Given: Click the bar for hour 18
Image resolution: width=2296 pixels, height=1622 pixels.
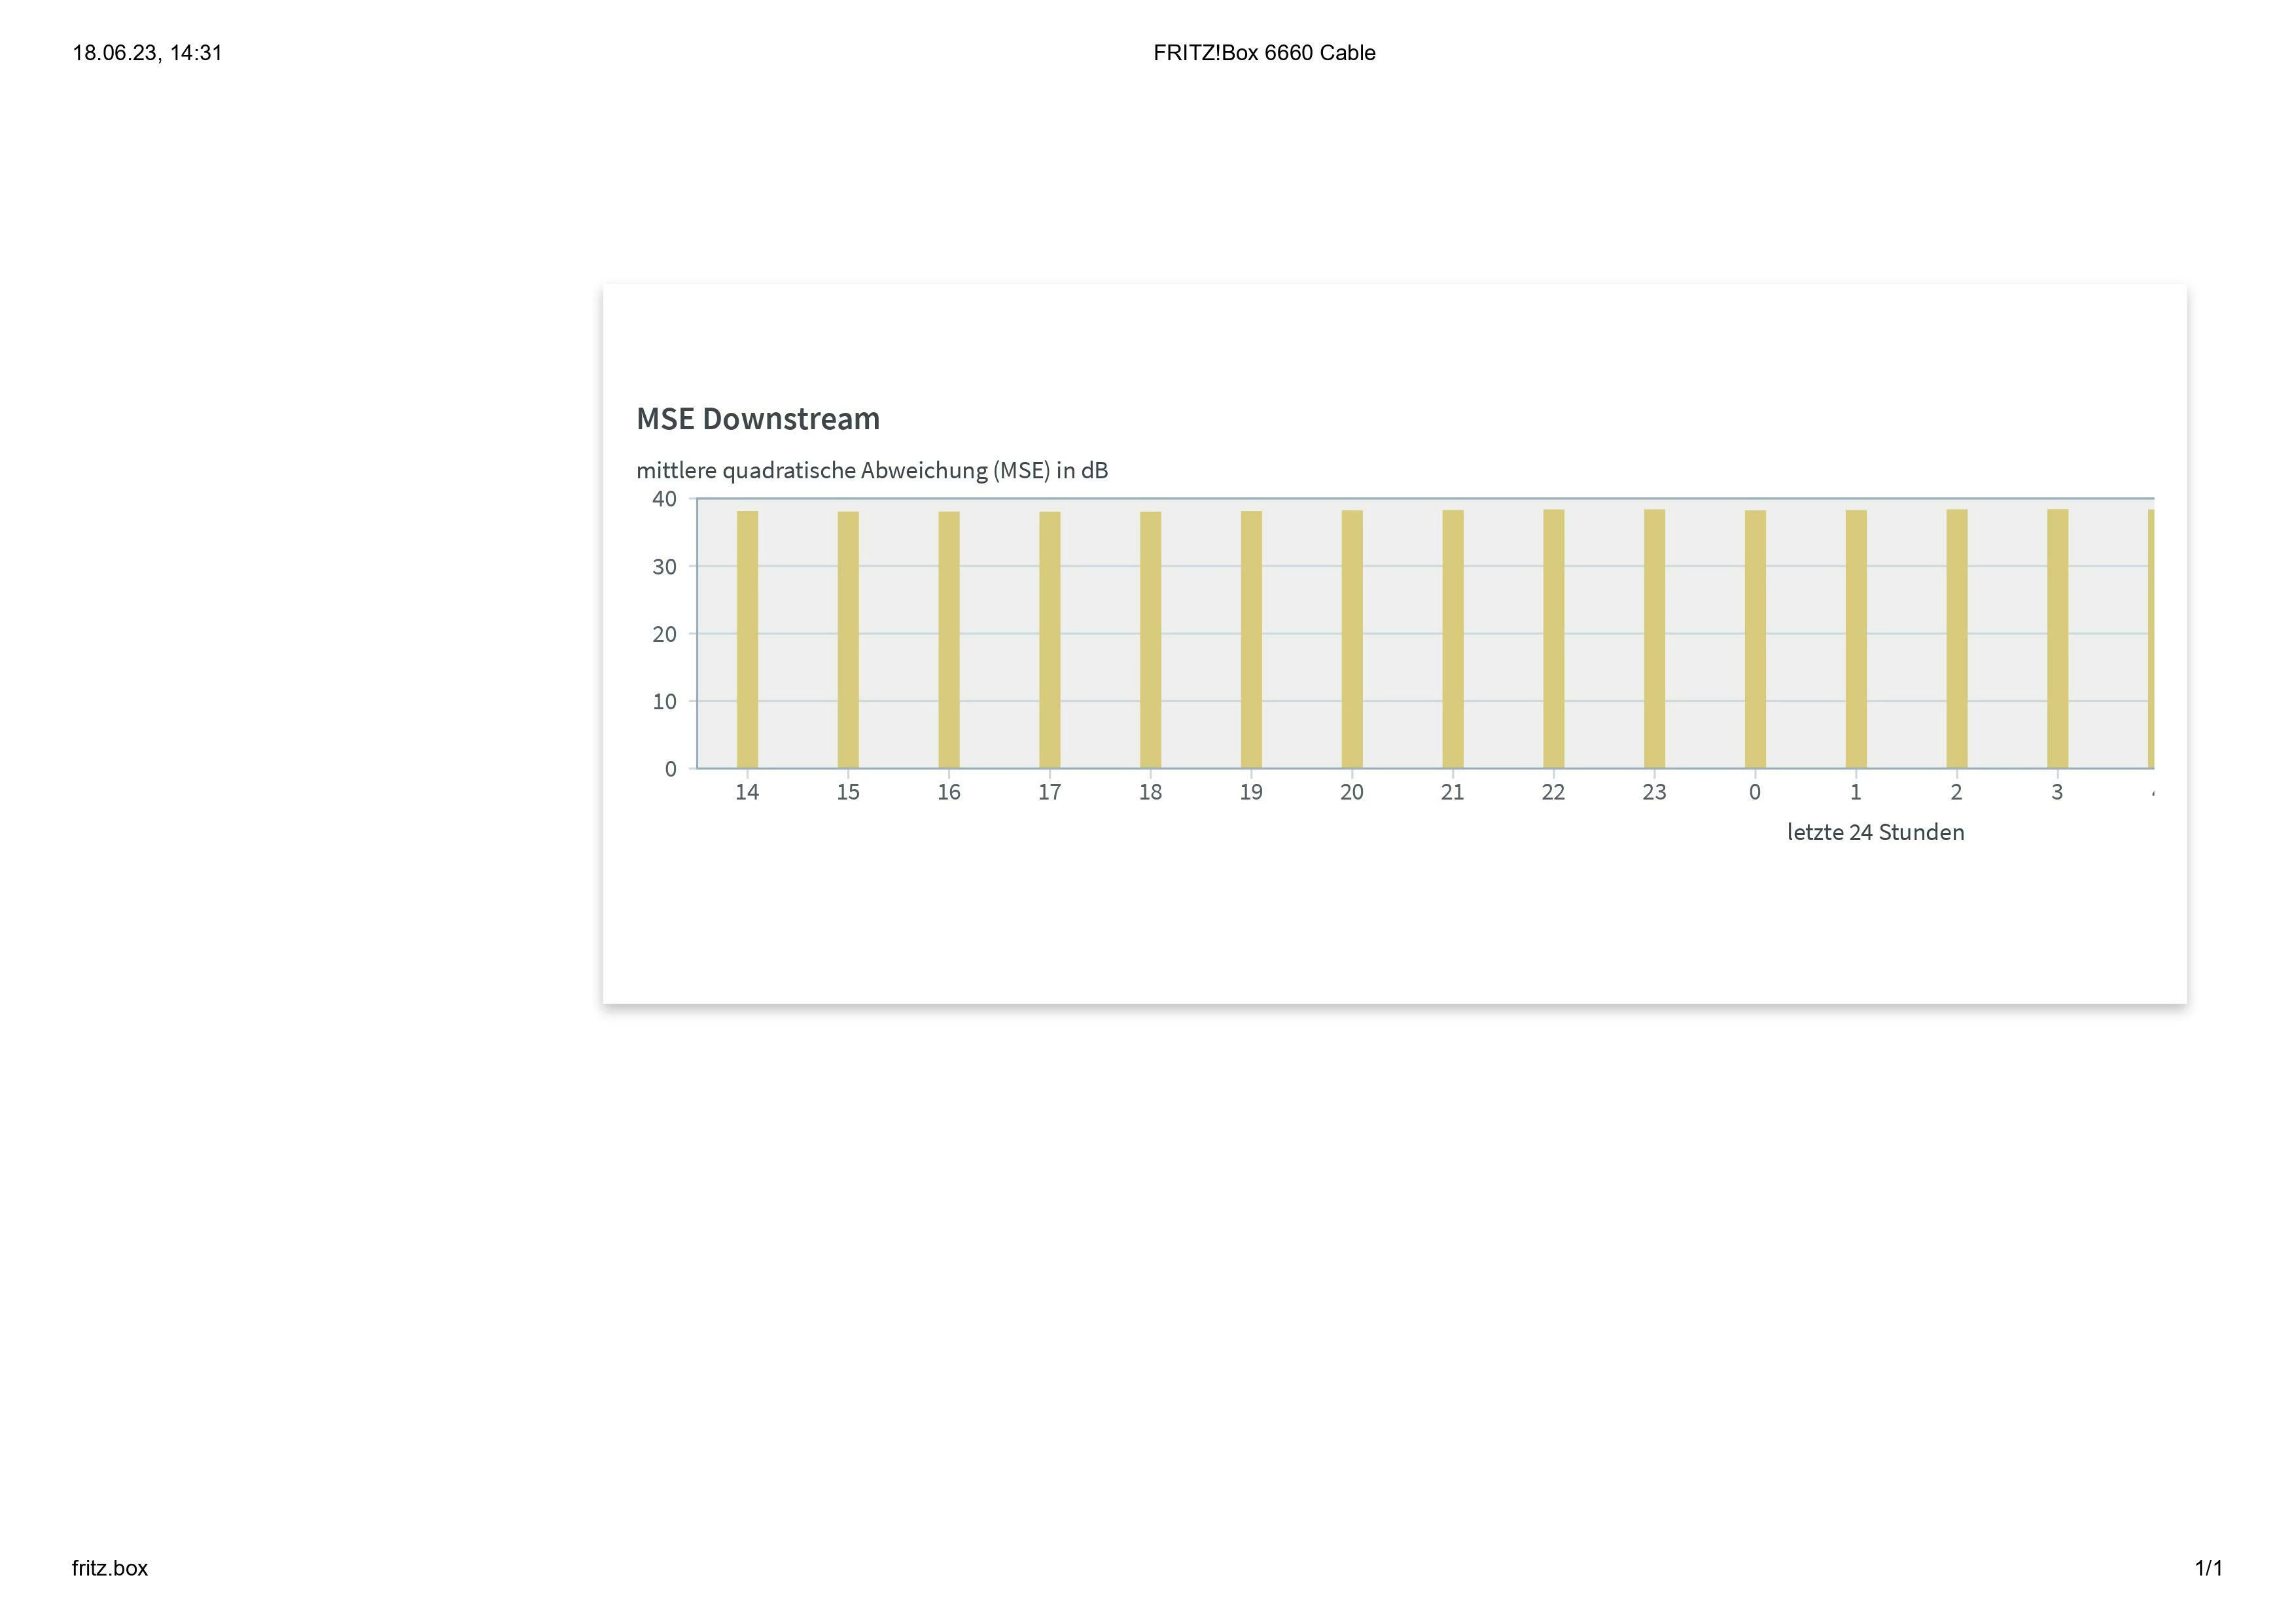Looking at the screenshot, I should (1150, 640).
